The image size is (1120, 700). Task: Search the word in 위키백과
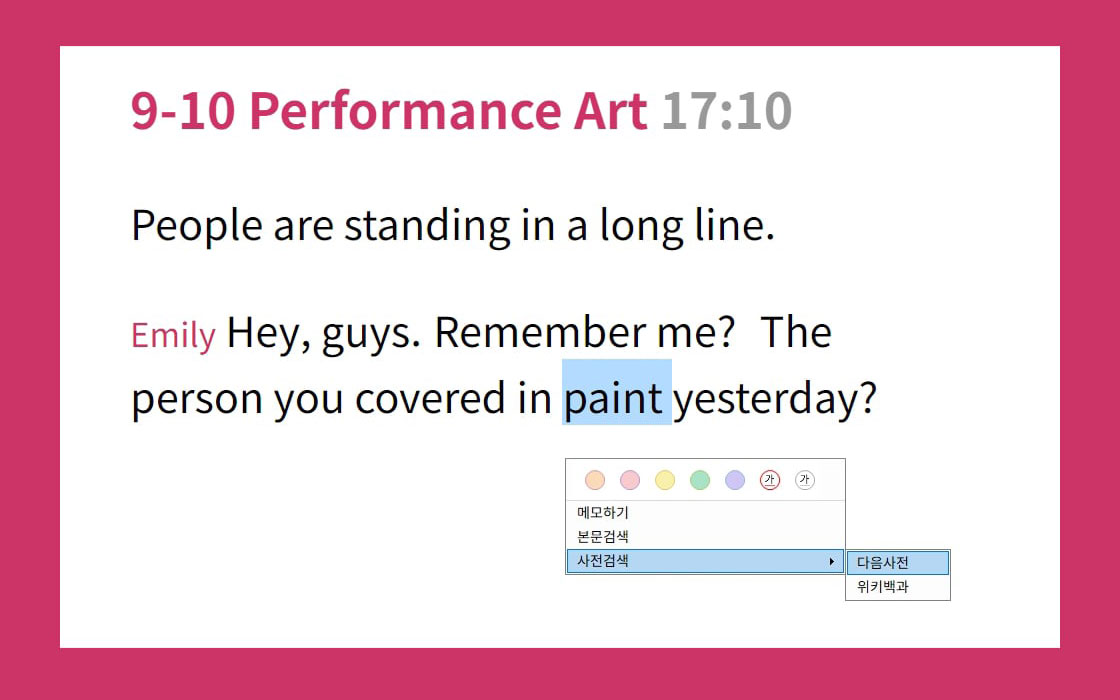[883, 587]
